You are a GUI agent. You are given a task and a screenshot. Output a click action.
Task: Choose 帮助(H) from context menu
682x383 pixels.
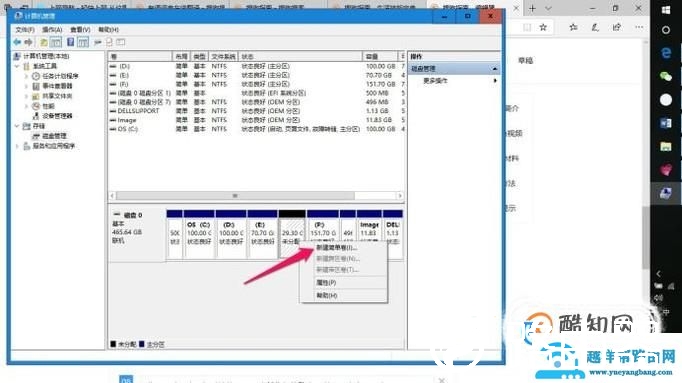(x=327, y=296)
